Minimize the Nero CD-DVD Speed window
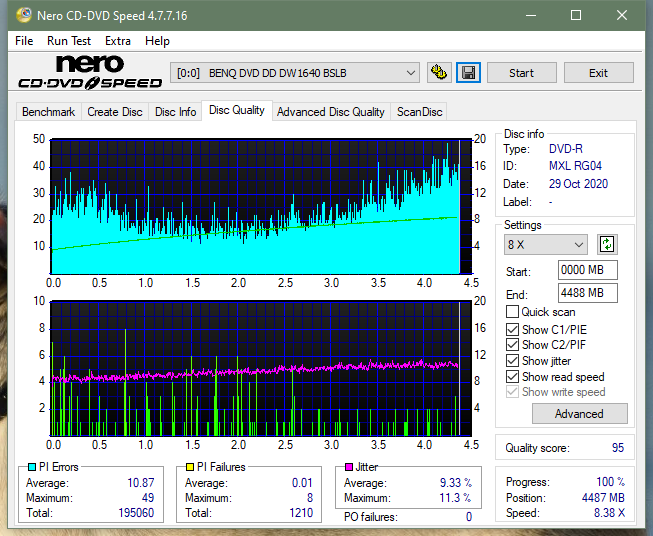This screenshot has height=536, width=653. click(x=531, y=15)
